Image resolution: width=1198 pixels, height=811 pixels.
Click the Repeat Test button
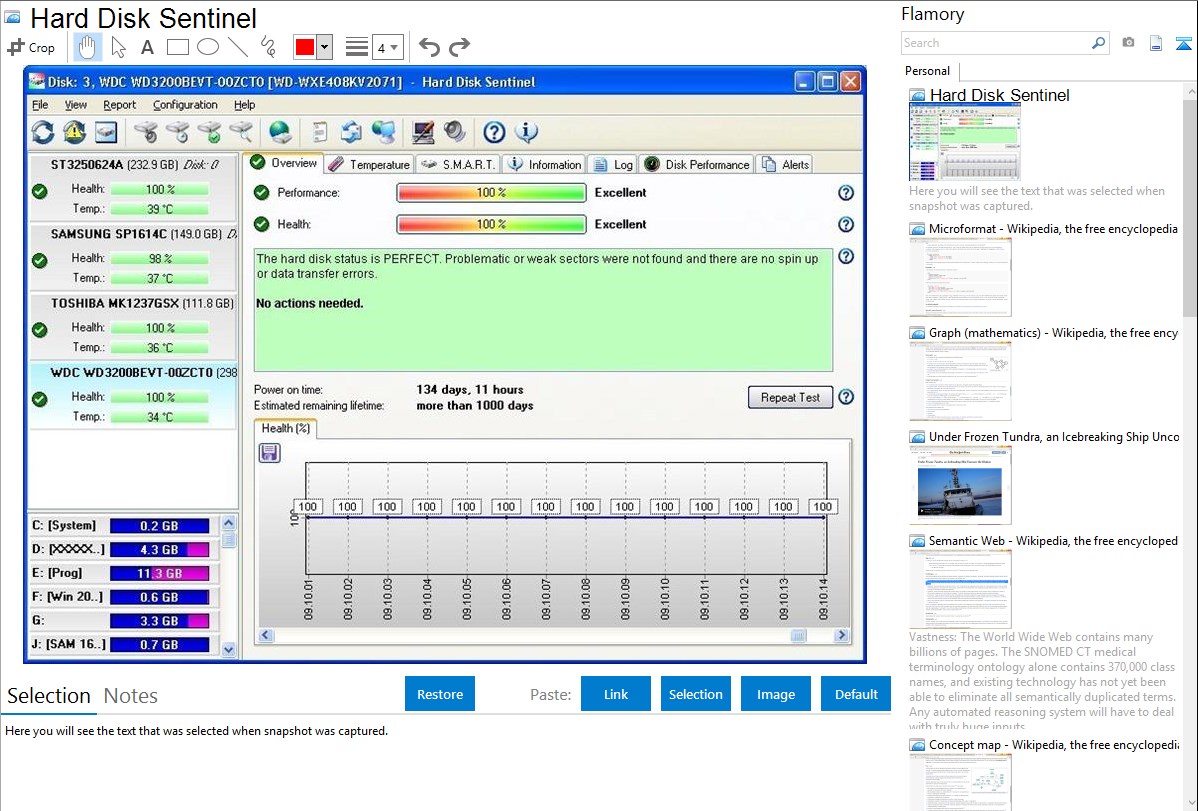pyautogui.click(x=790, y=397)
